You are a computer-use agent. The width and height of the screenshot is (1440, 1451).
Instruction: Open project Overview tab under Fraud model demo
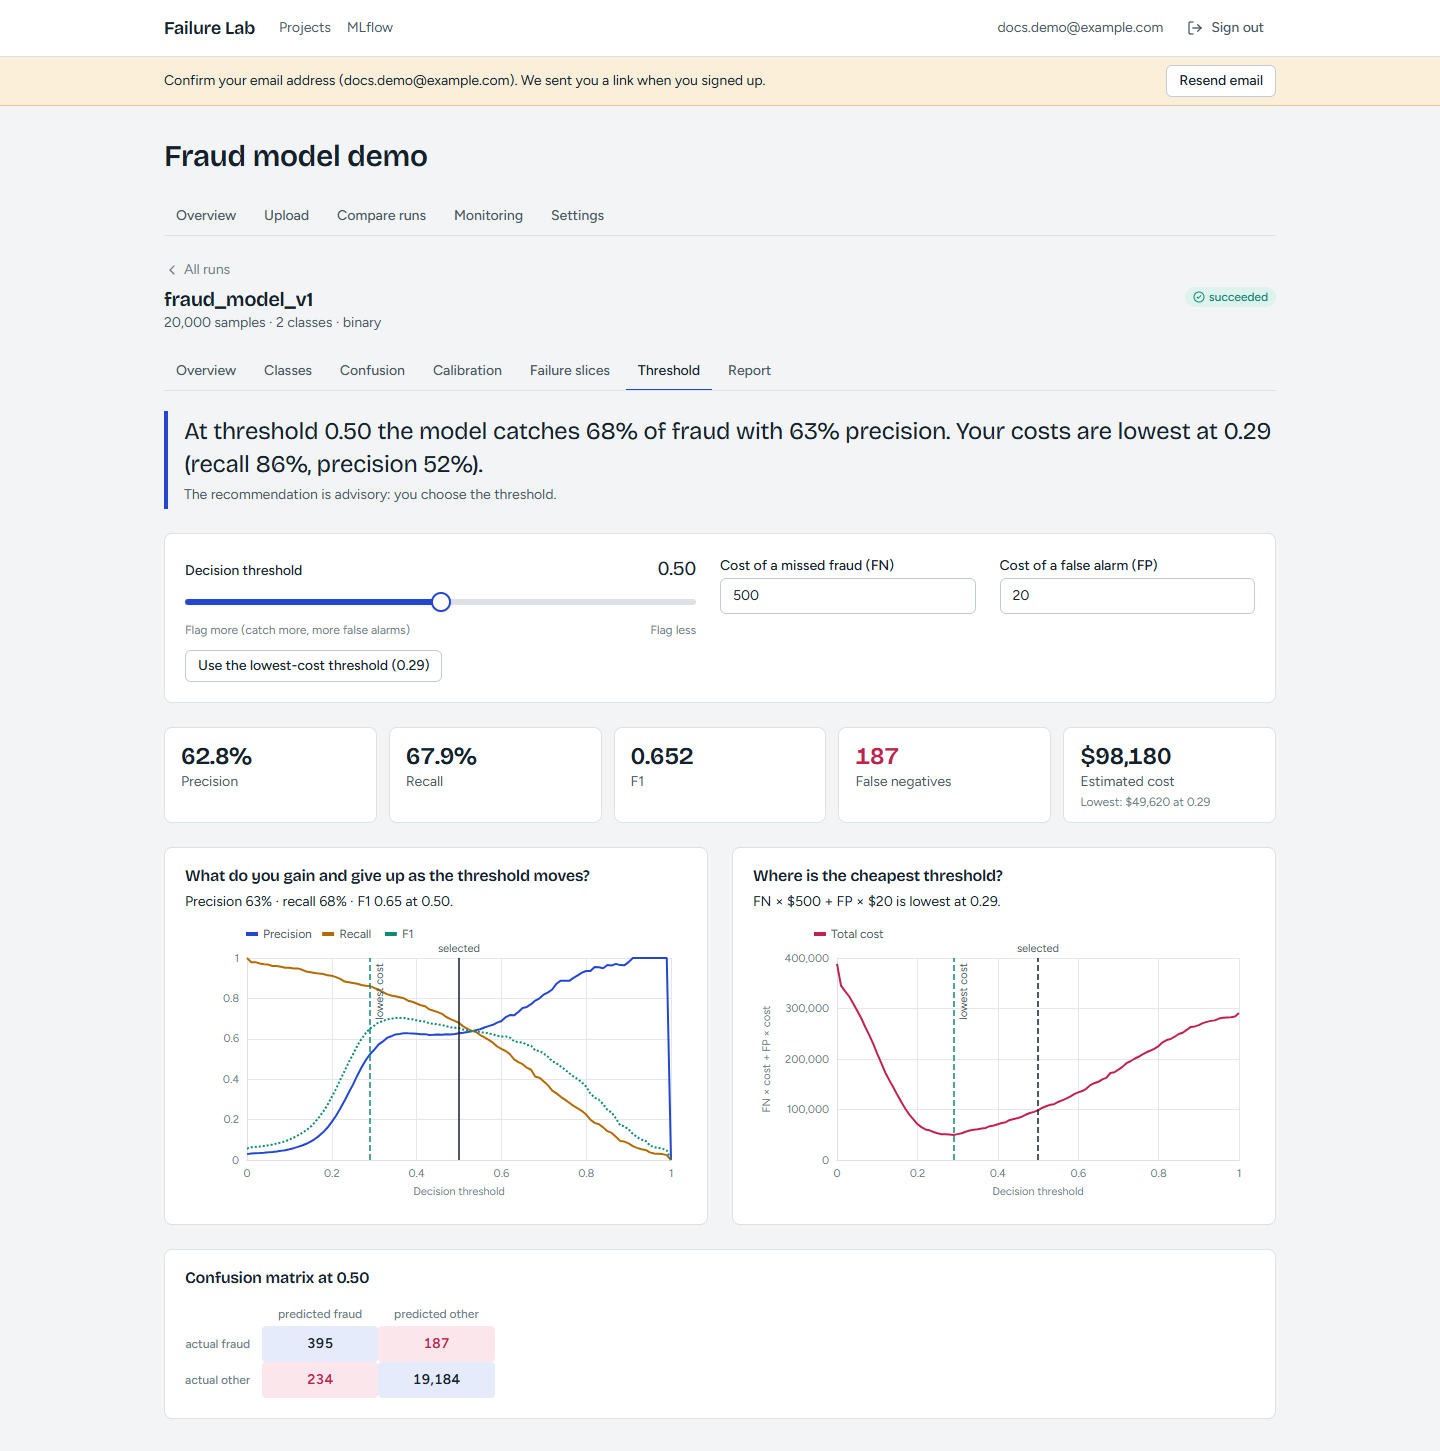click(206, 215)
